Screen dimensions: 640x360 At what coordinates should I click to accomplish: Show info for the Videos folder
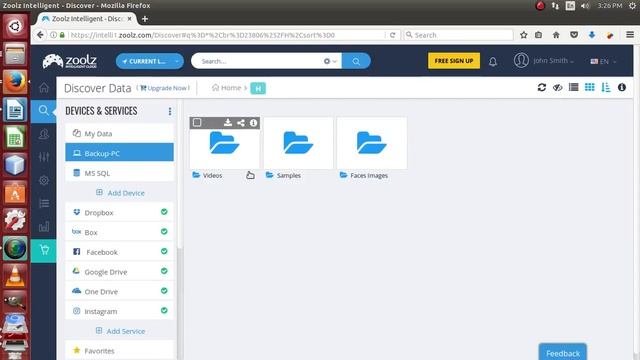coord(253,122)
